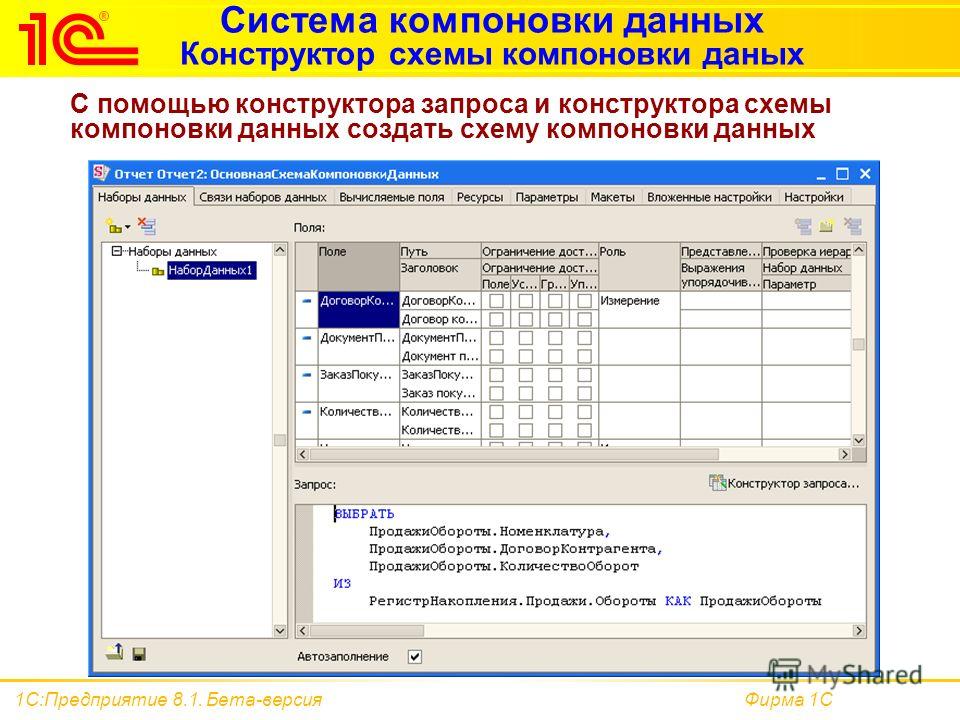Screen dimensions: 960x720
Task: Click the window icon in the Отчет2 title bar
Action: click(x=101, y=173)
